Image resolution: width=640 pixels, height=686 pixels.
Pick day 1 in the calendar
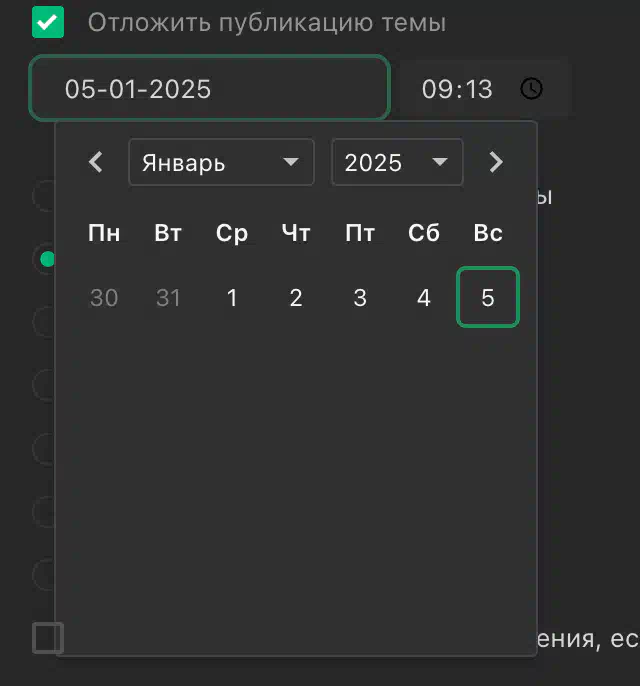tap(232, 298)
